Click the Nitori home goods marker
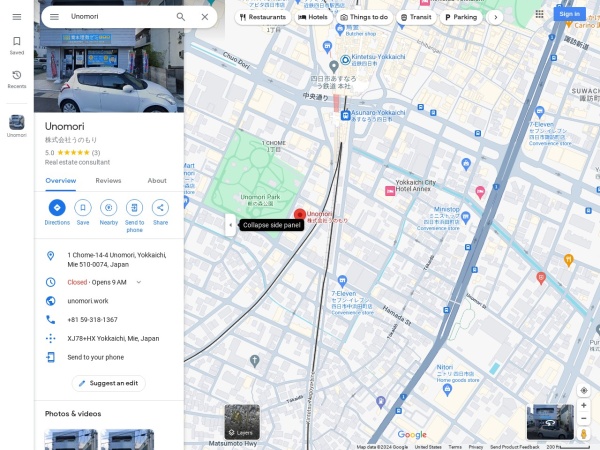600x450 pixels. [x=447, y=390]
